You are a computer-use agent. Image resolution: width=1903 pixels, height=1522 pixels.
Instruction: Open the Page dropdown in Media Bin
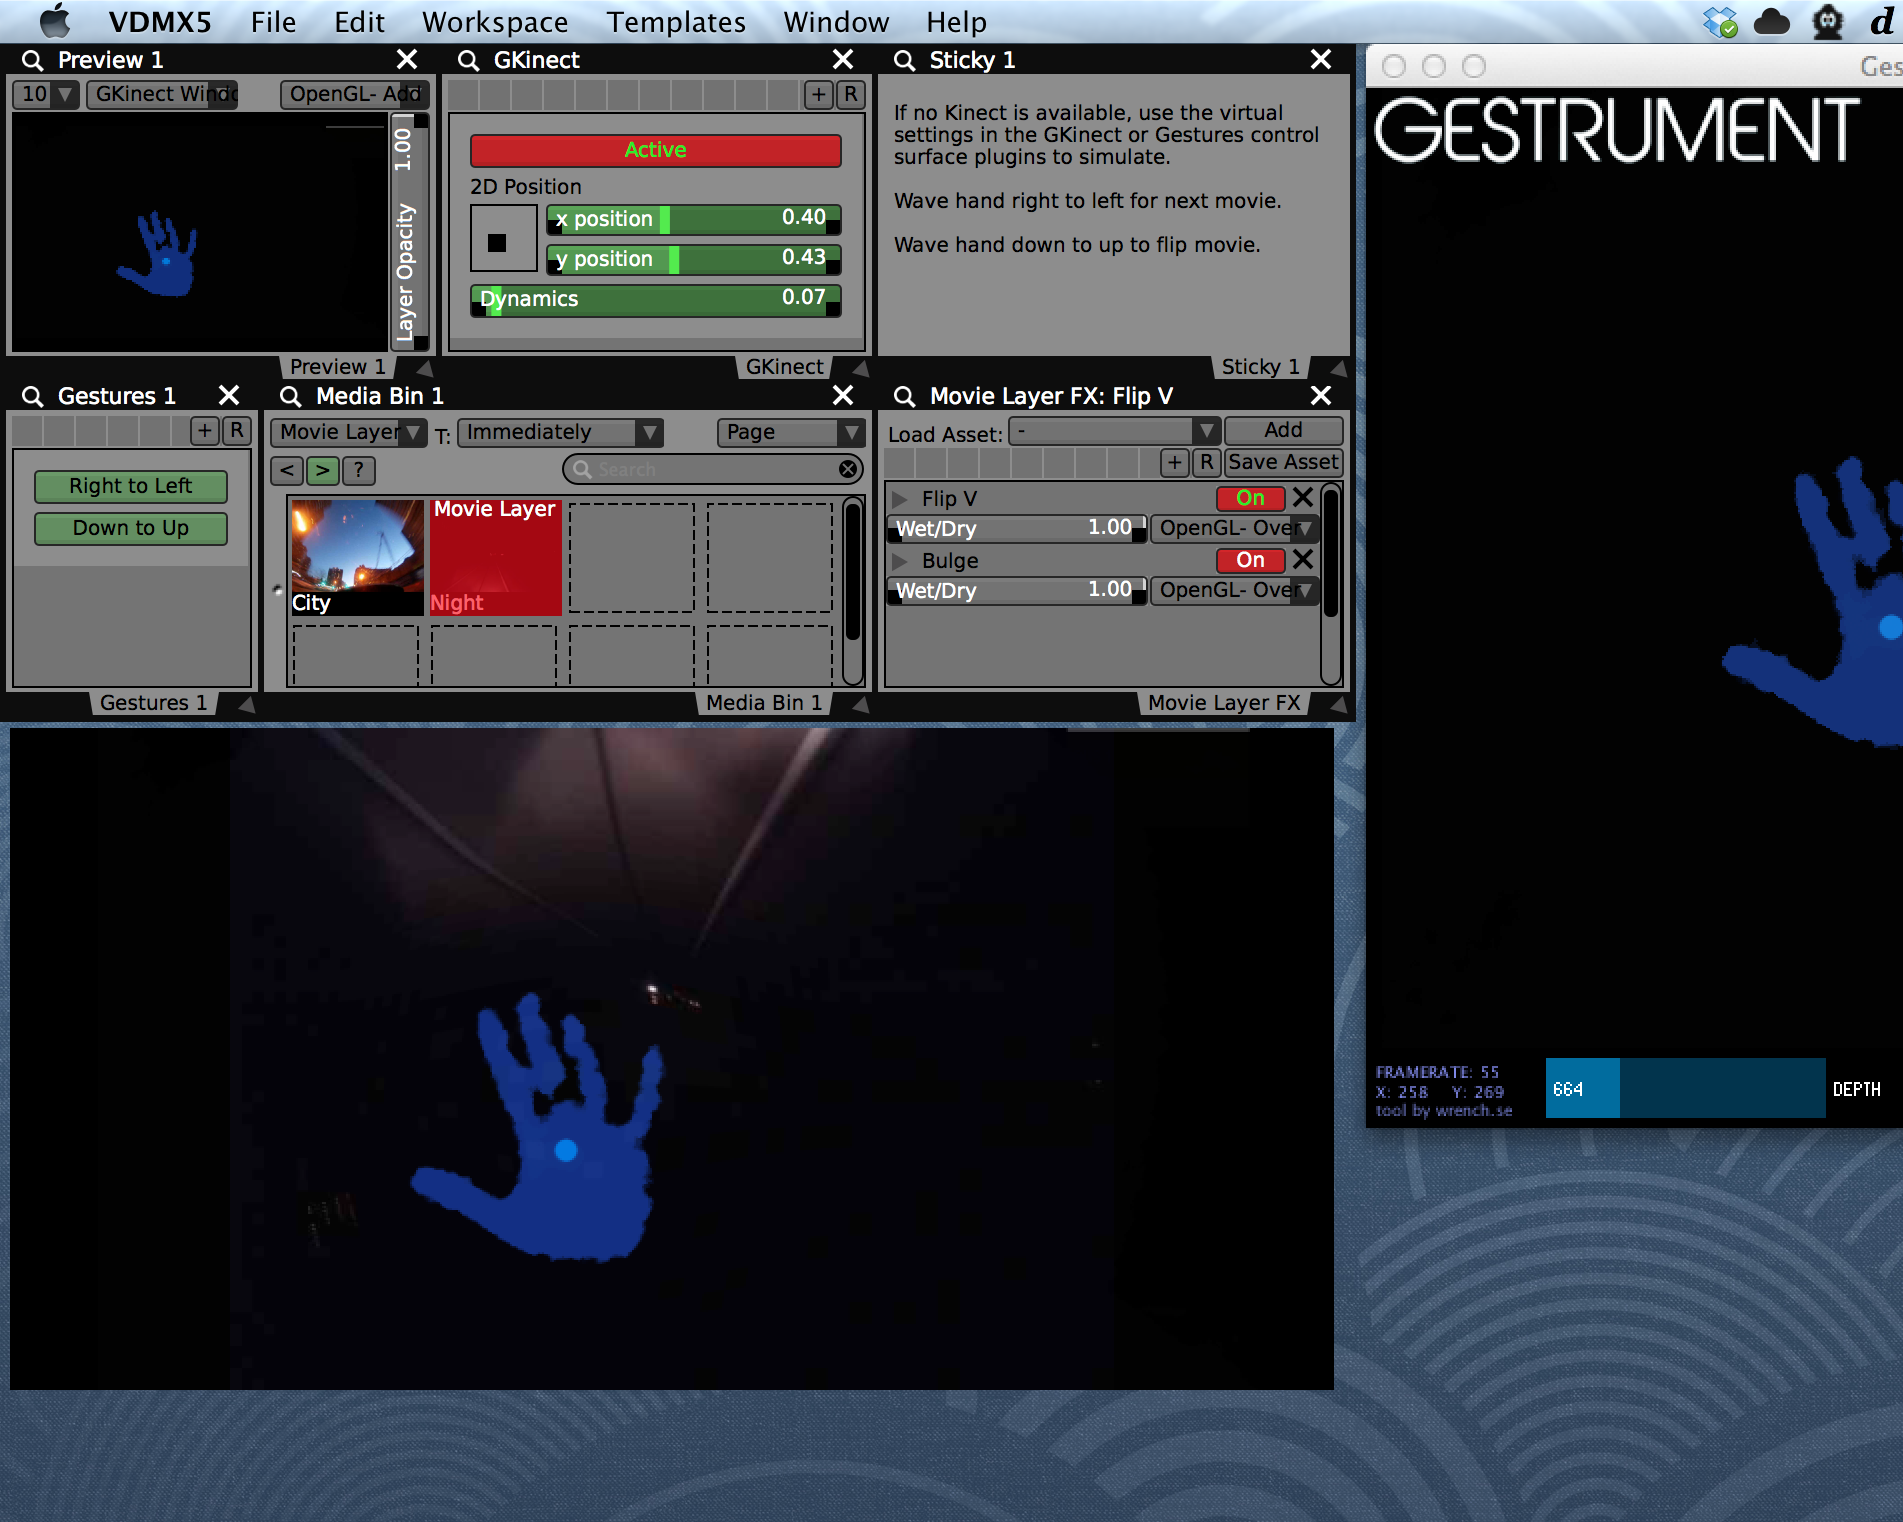[790, 432]
